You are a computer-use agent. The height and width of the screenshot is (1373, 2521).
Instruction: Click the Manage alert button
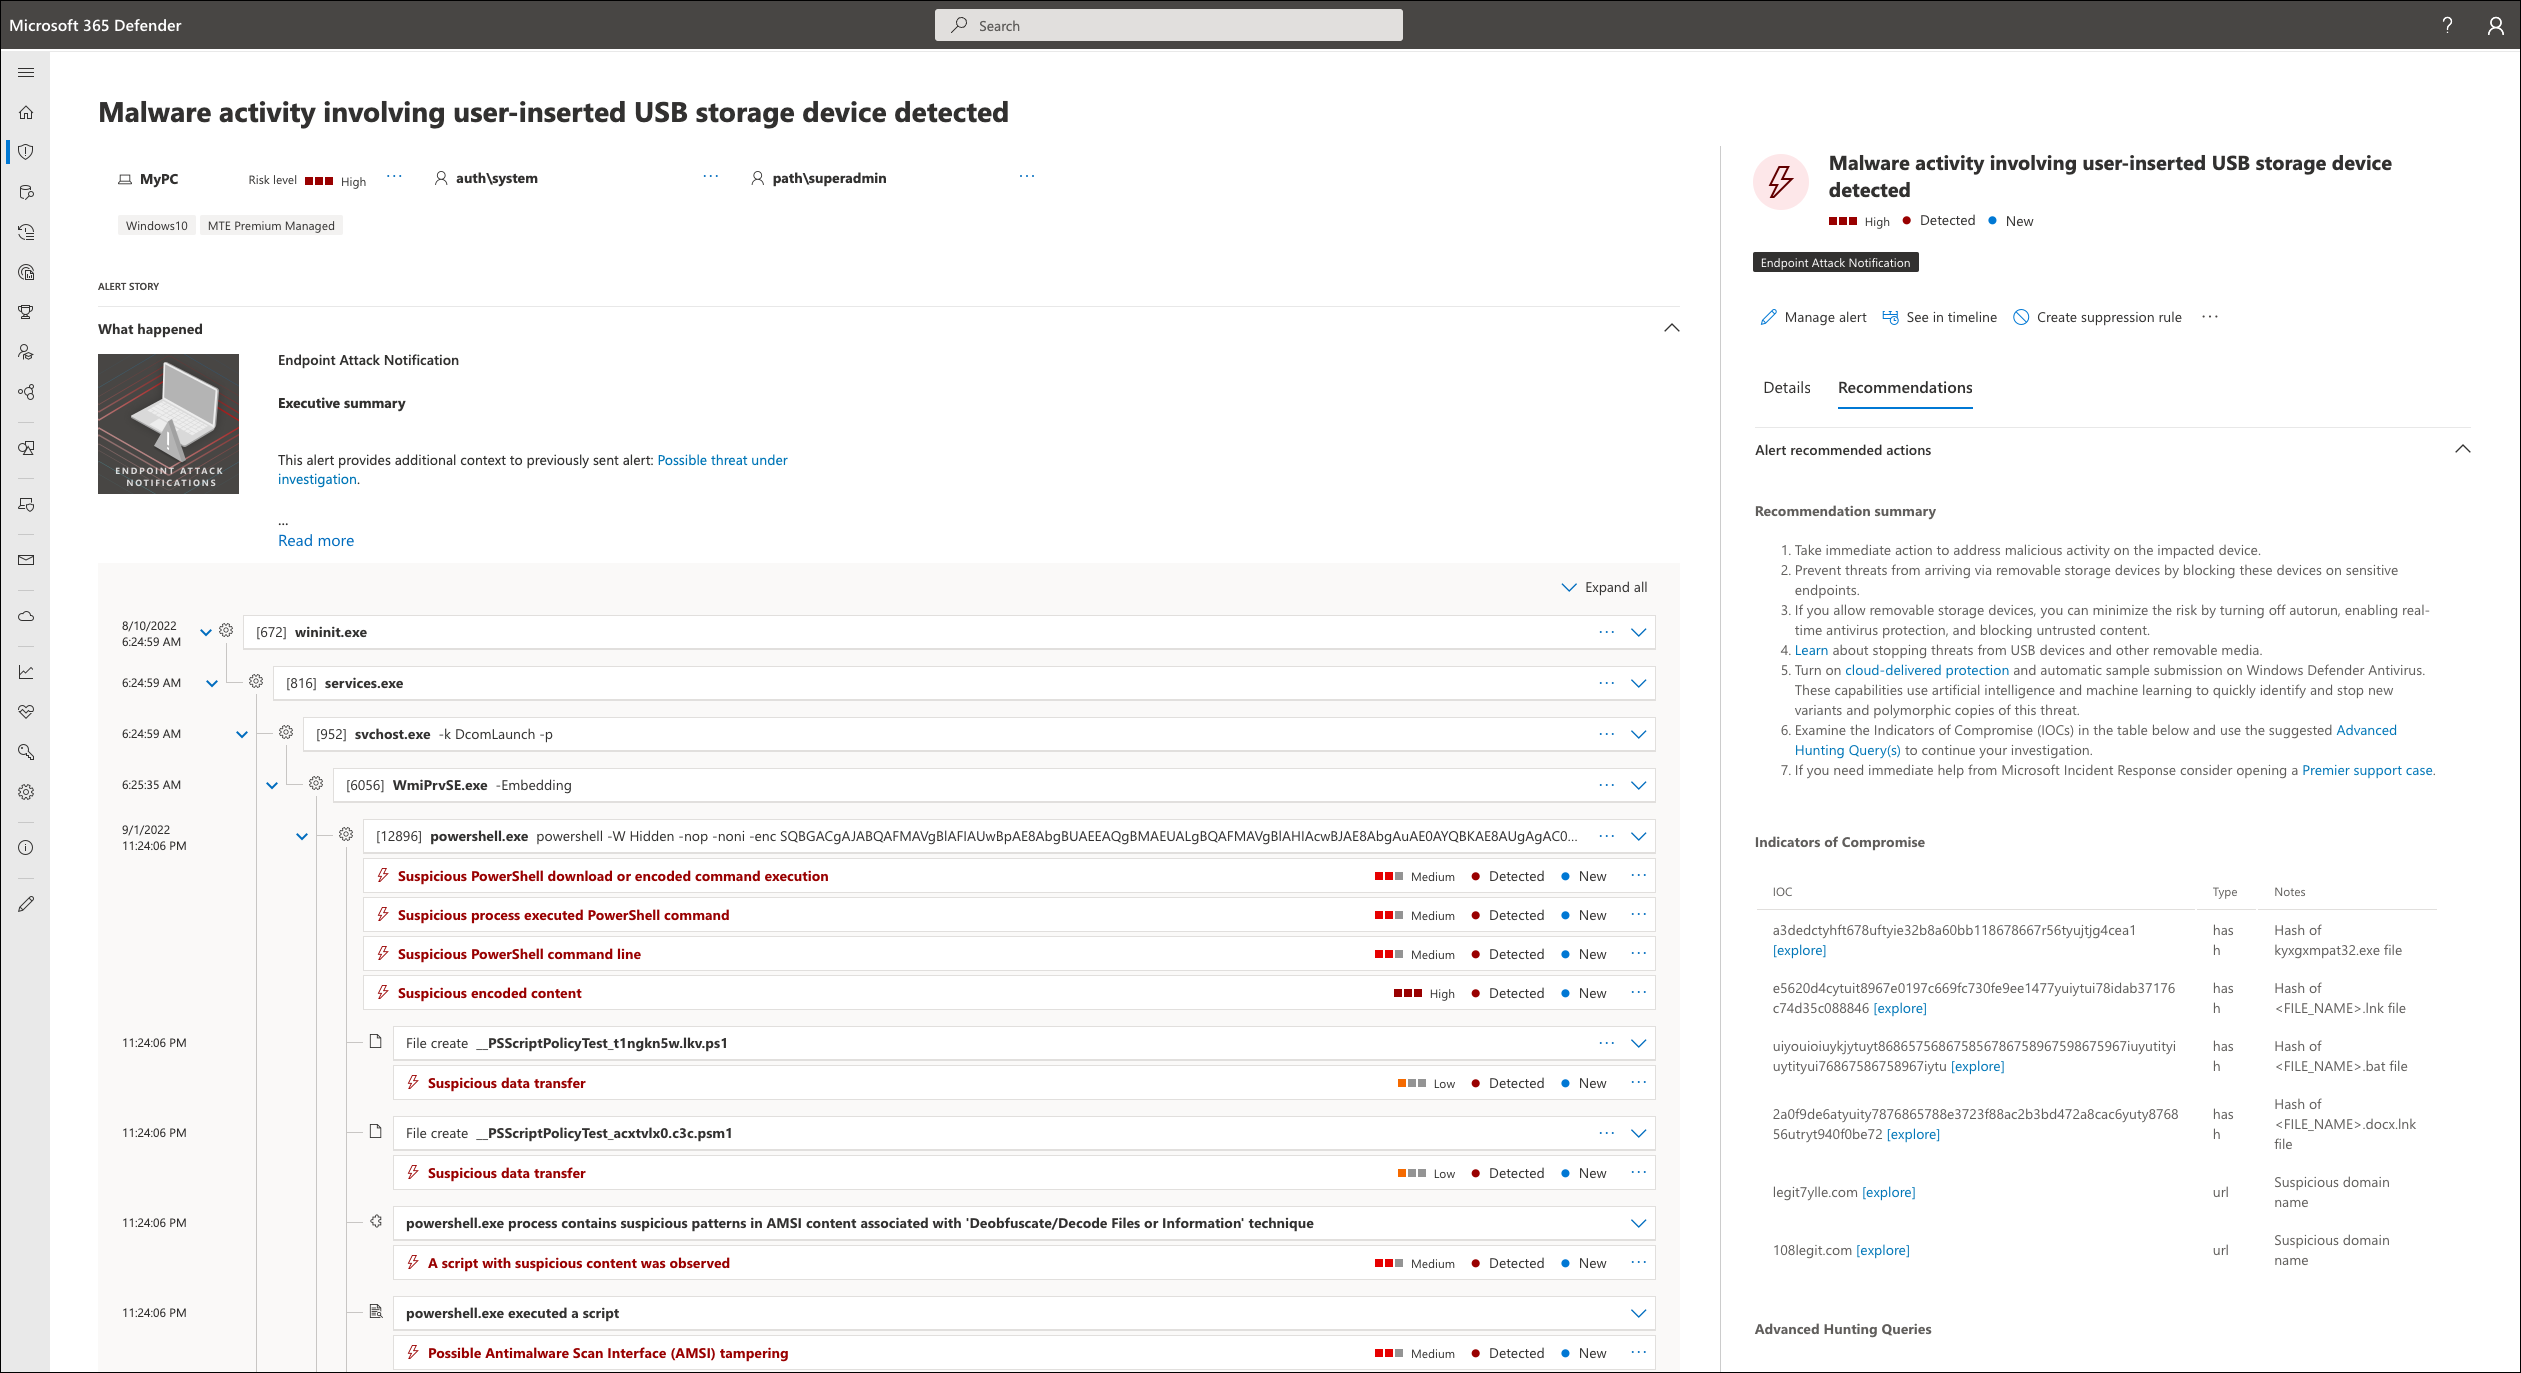(1813, 316)
